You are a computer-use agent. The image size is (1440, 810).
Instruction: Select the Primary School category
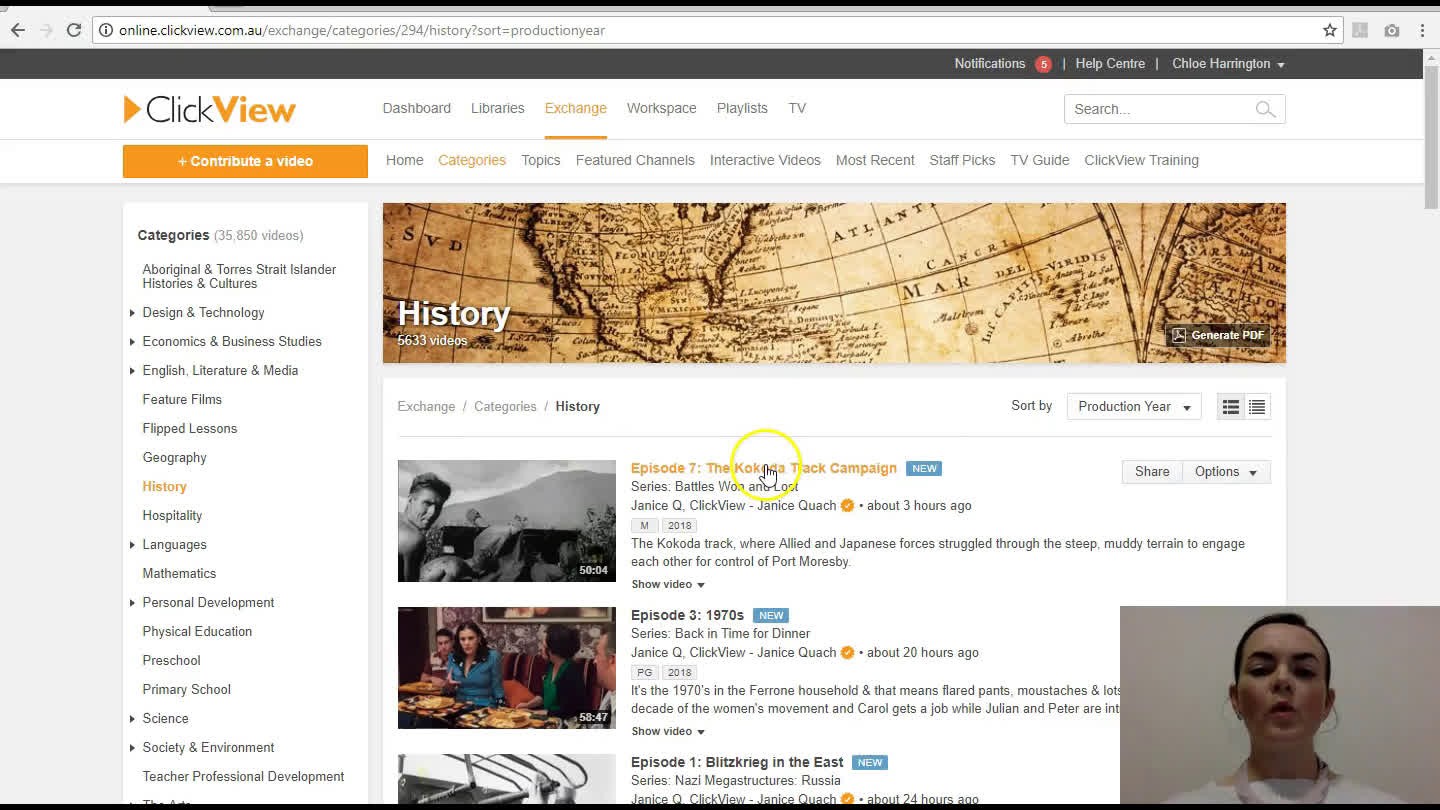pos(186,690)
